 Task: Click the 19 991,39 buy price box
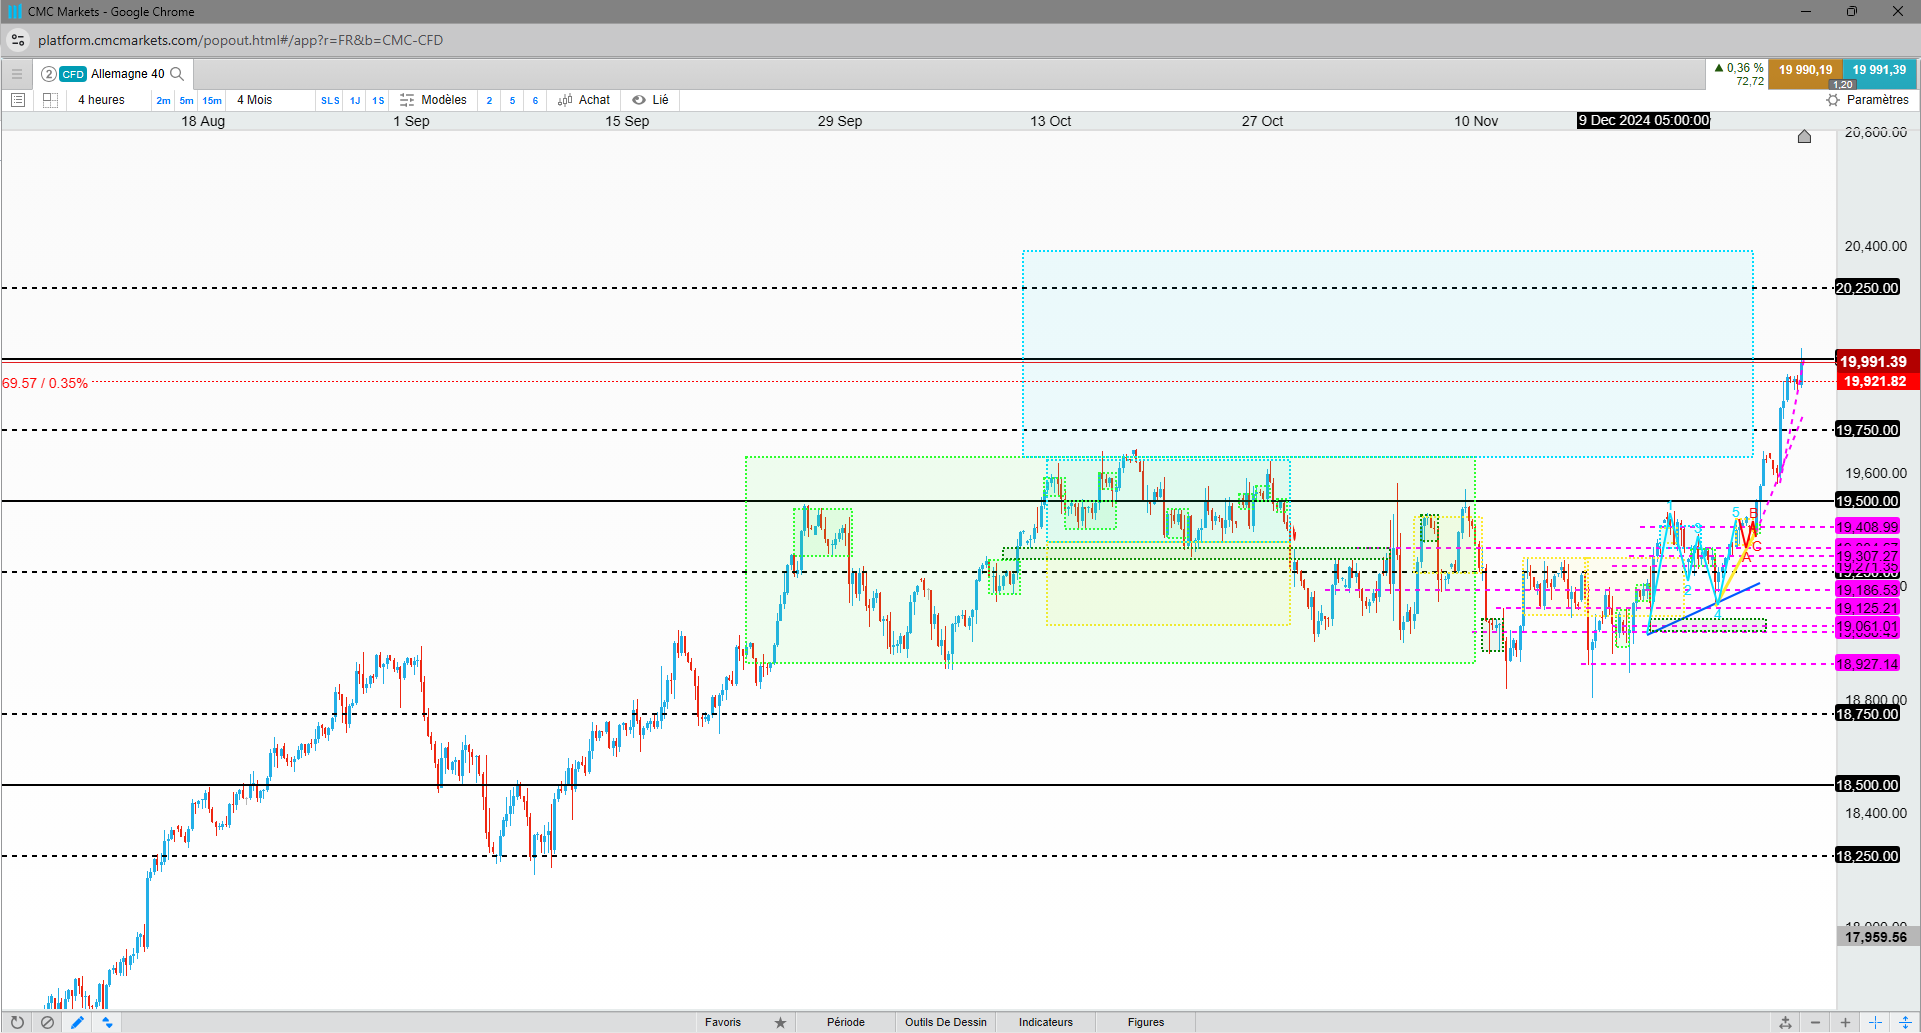1879,71
